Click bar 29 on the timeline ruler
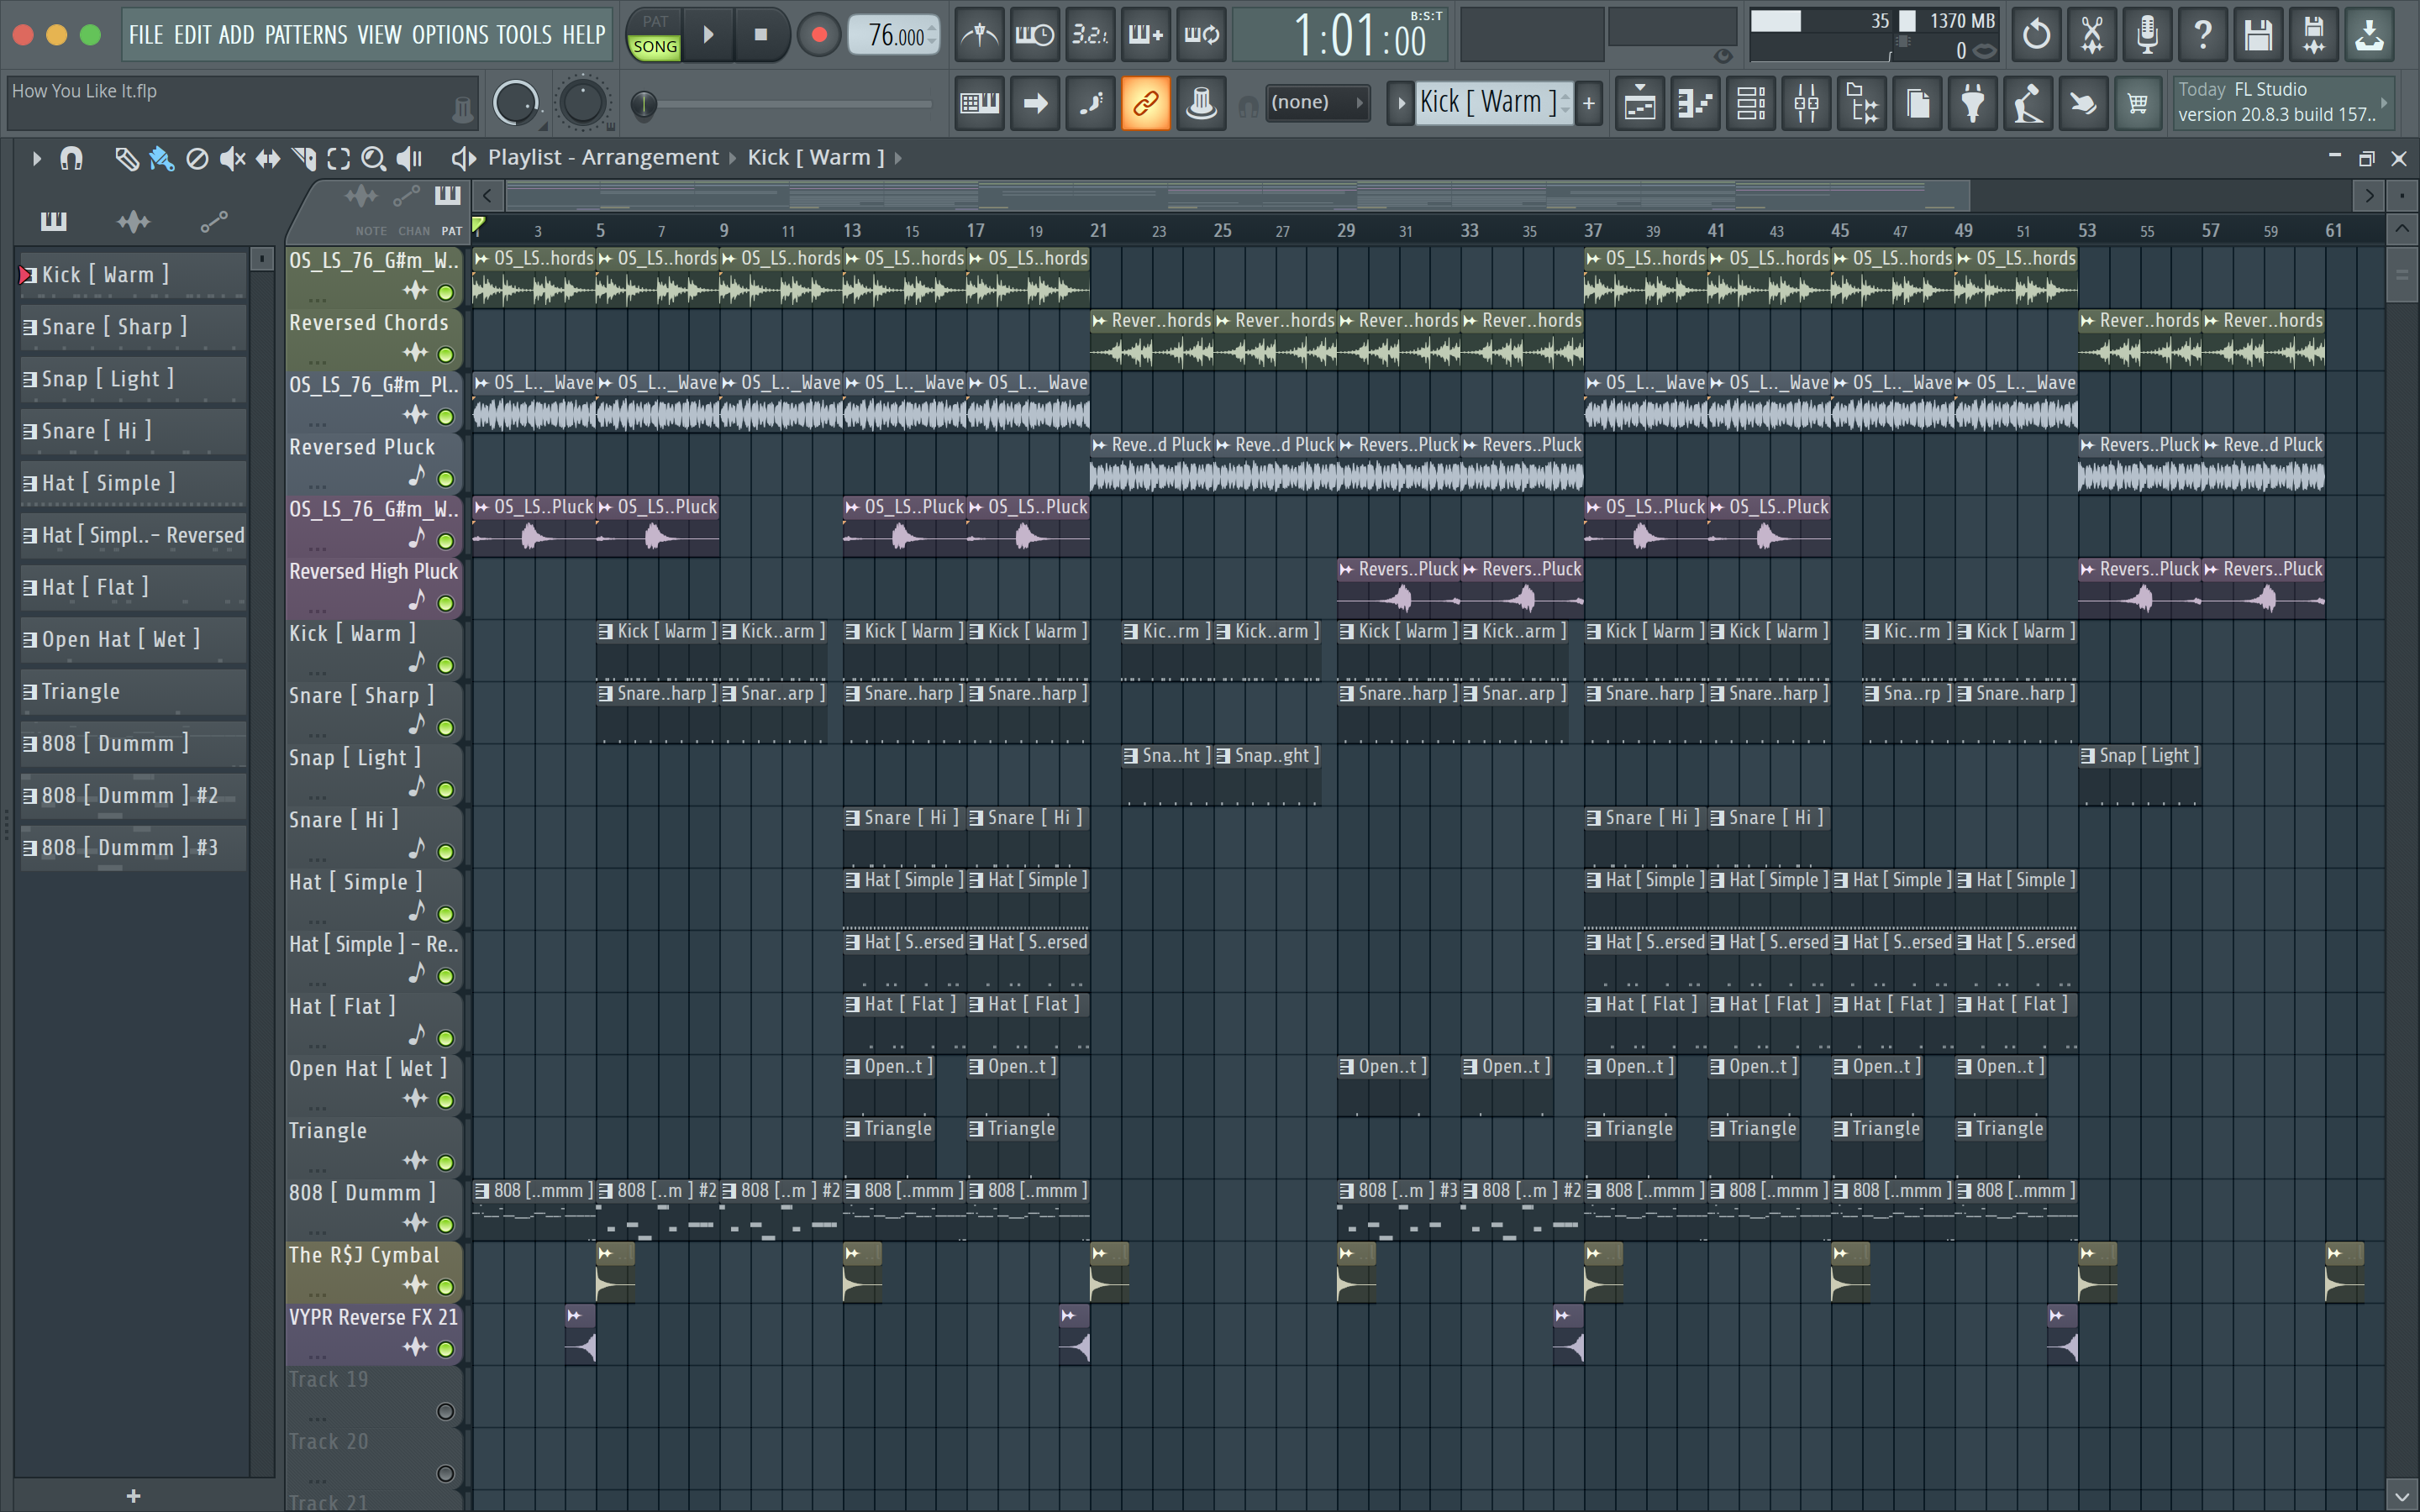2420x1512 pixels. coord(1346,230)
